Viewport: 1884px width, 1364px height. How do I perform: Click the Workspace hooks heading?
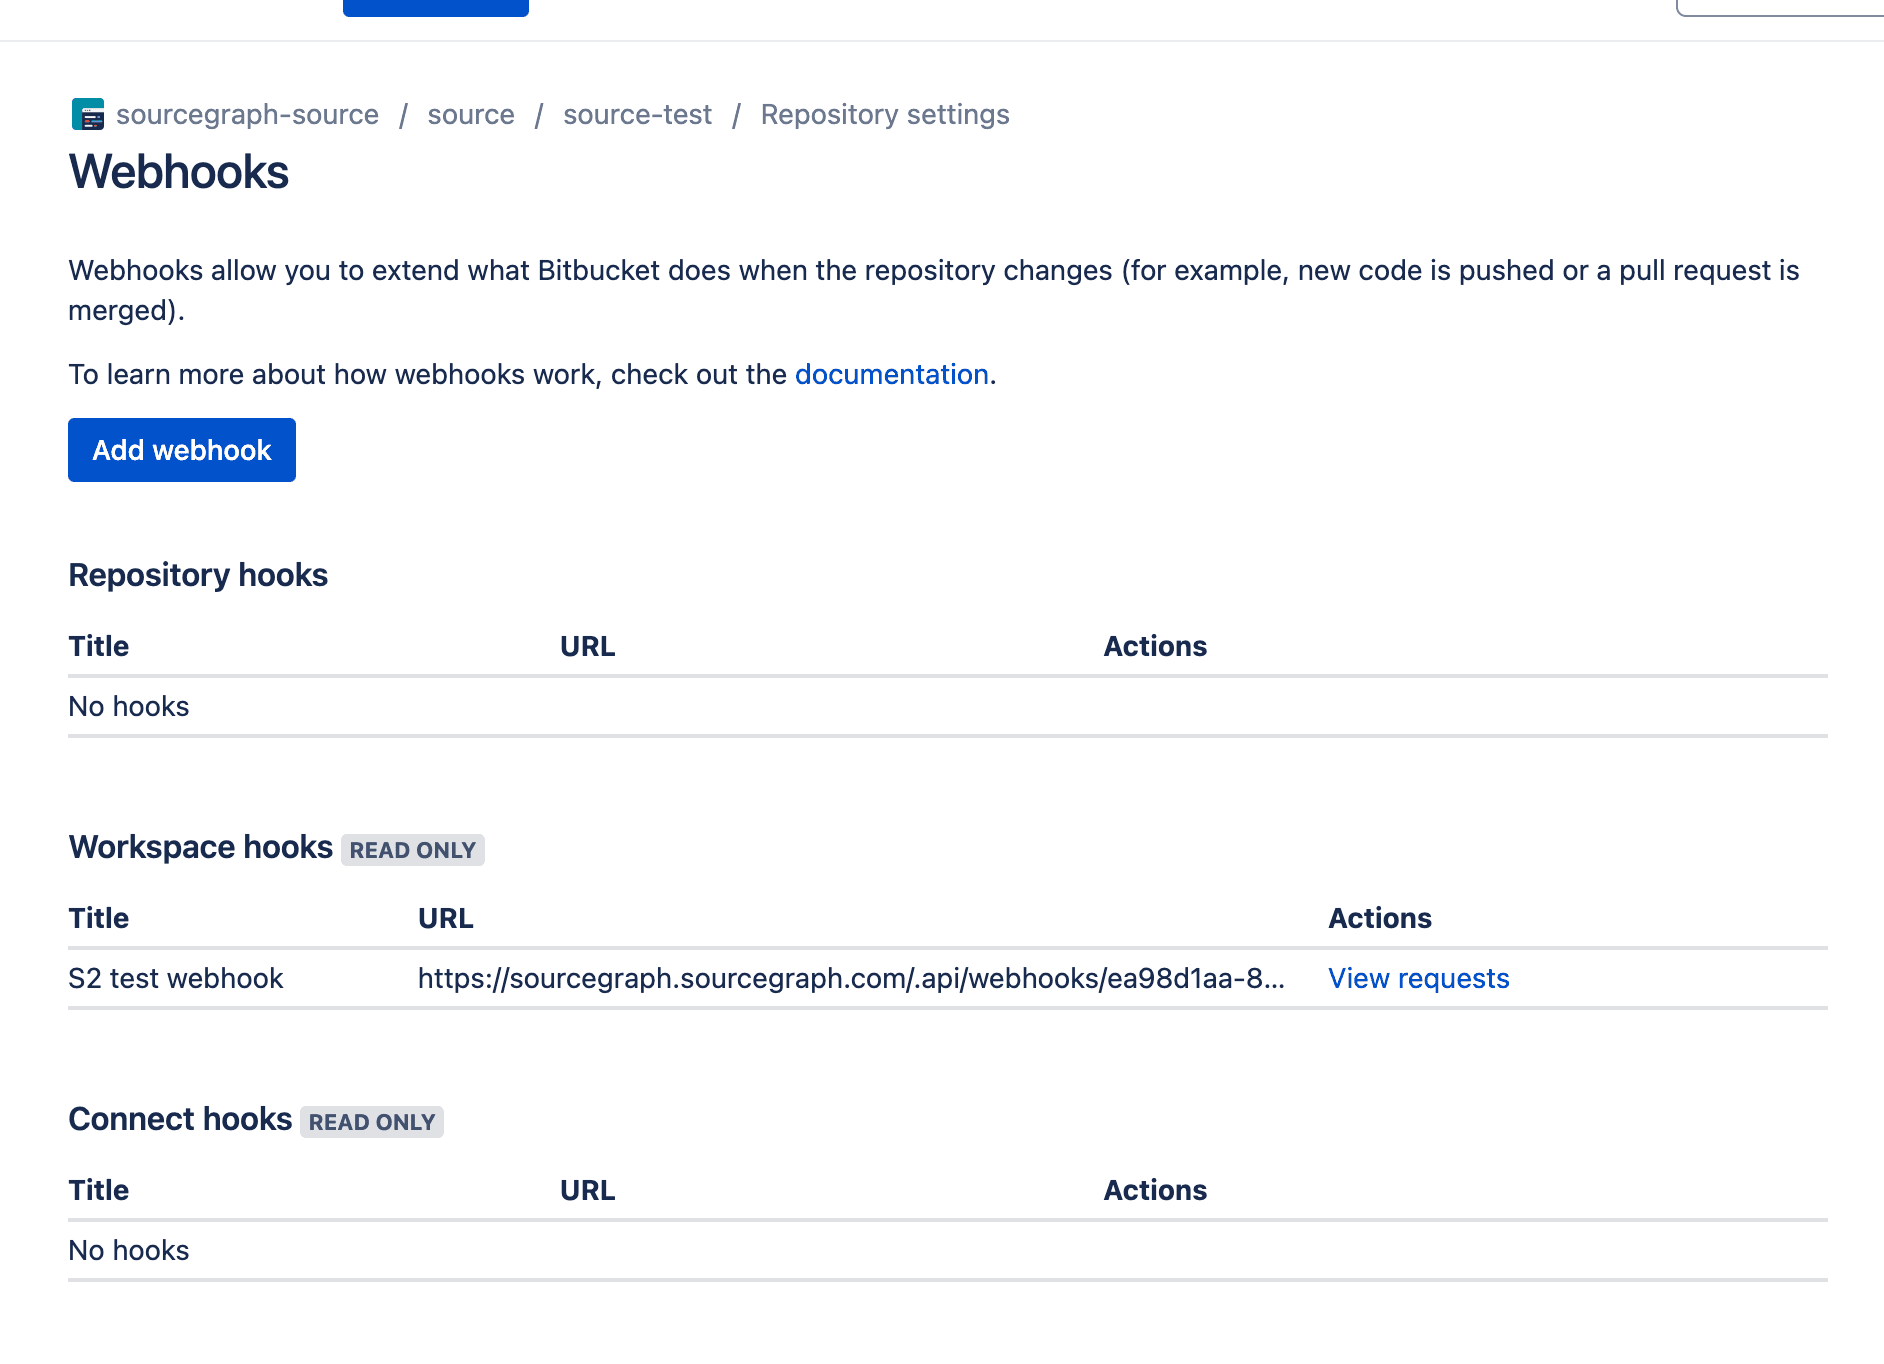(x=201, y=847)
